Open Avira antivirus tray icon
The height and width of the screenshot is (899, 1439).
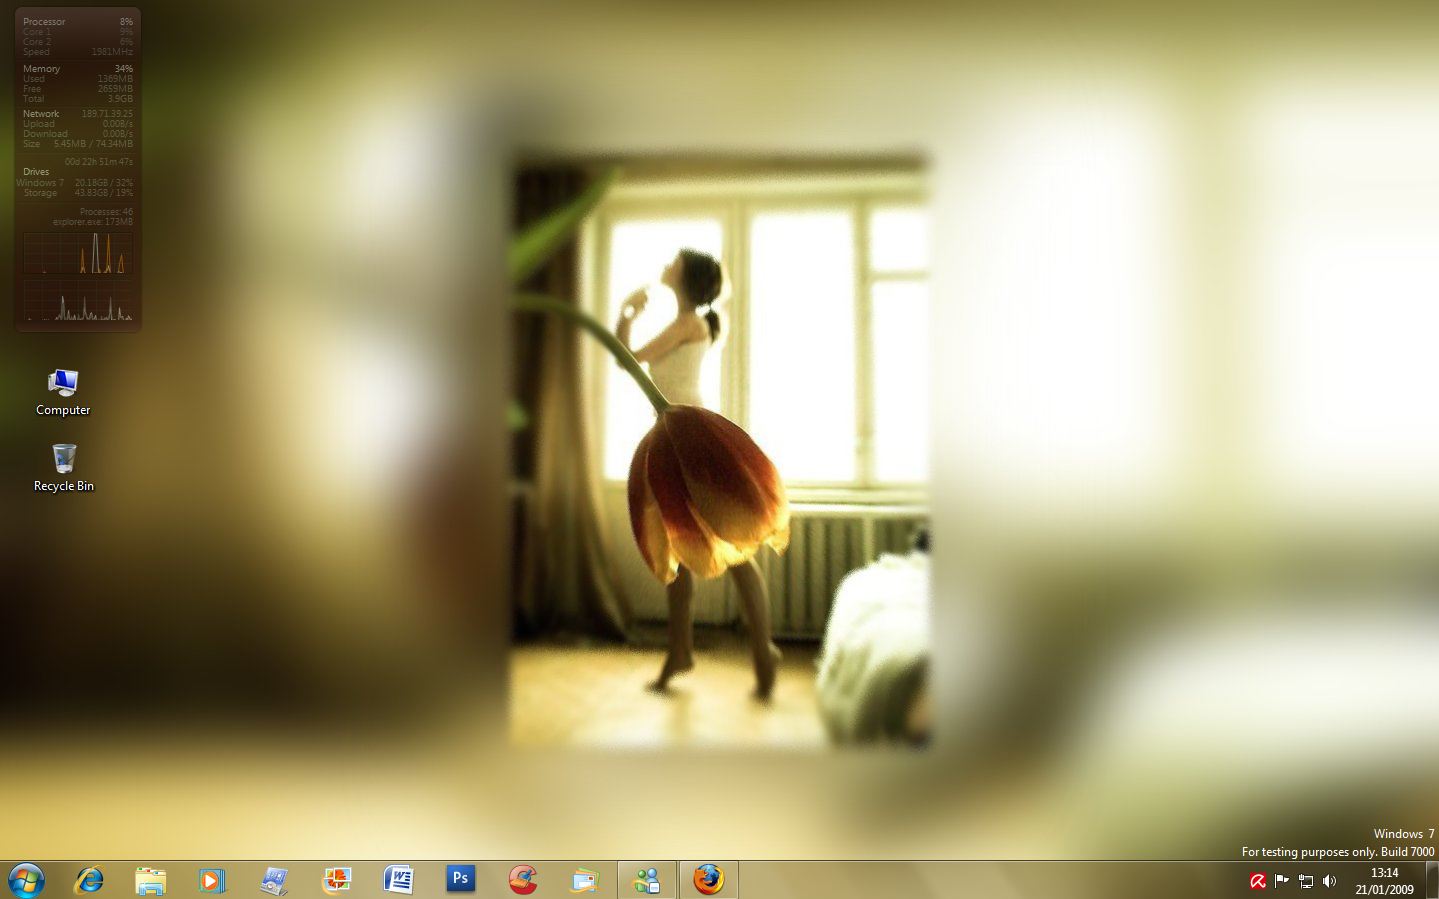(x=1258, y=881)
